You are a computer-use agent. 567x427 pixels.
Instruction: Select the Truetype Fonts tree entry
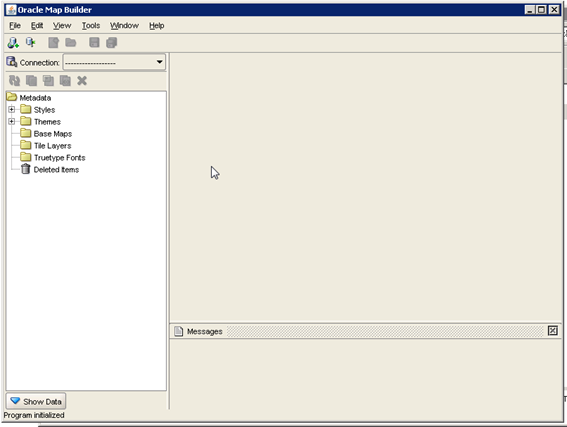[60, 158]
